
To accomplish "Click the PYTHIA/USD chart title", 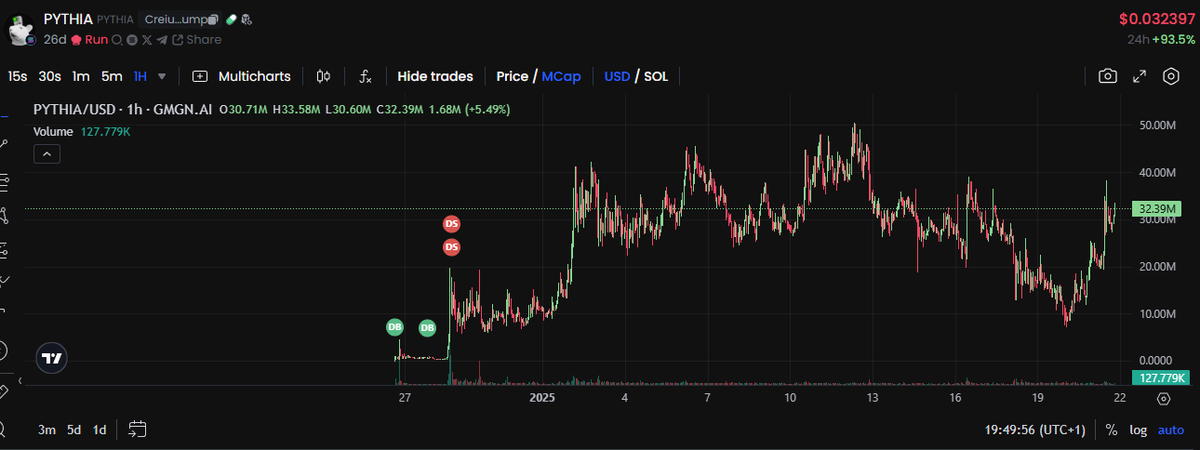I will click(123, 108).
